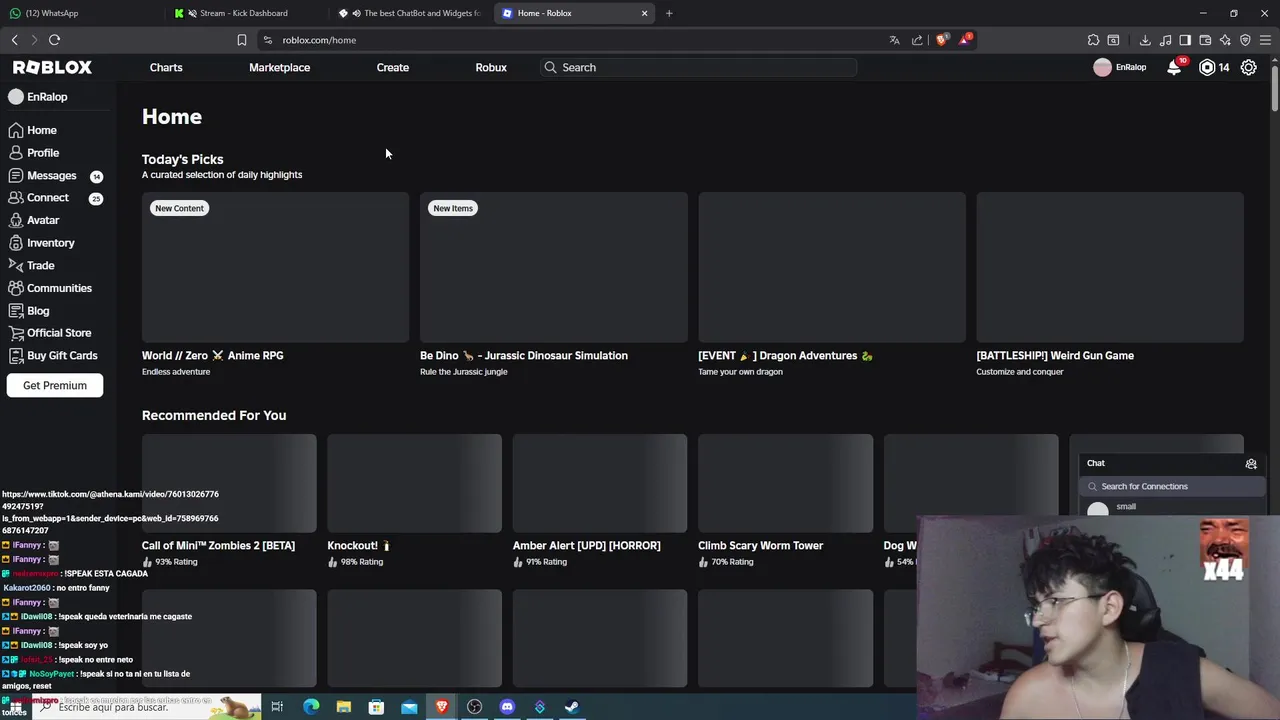
Task: Click the Brave VPN shield icon
Action: (x=1245, y=40)
